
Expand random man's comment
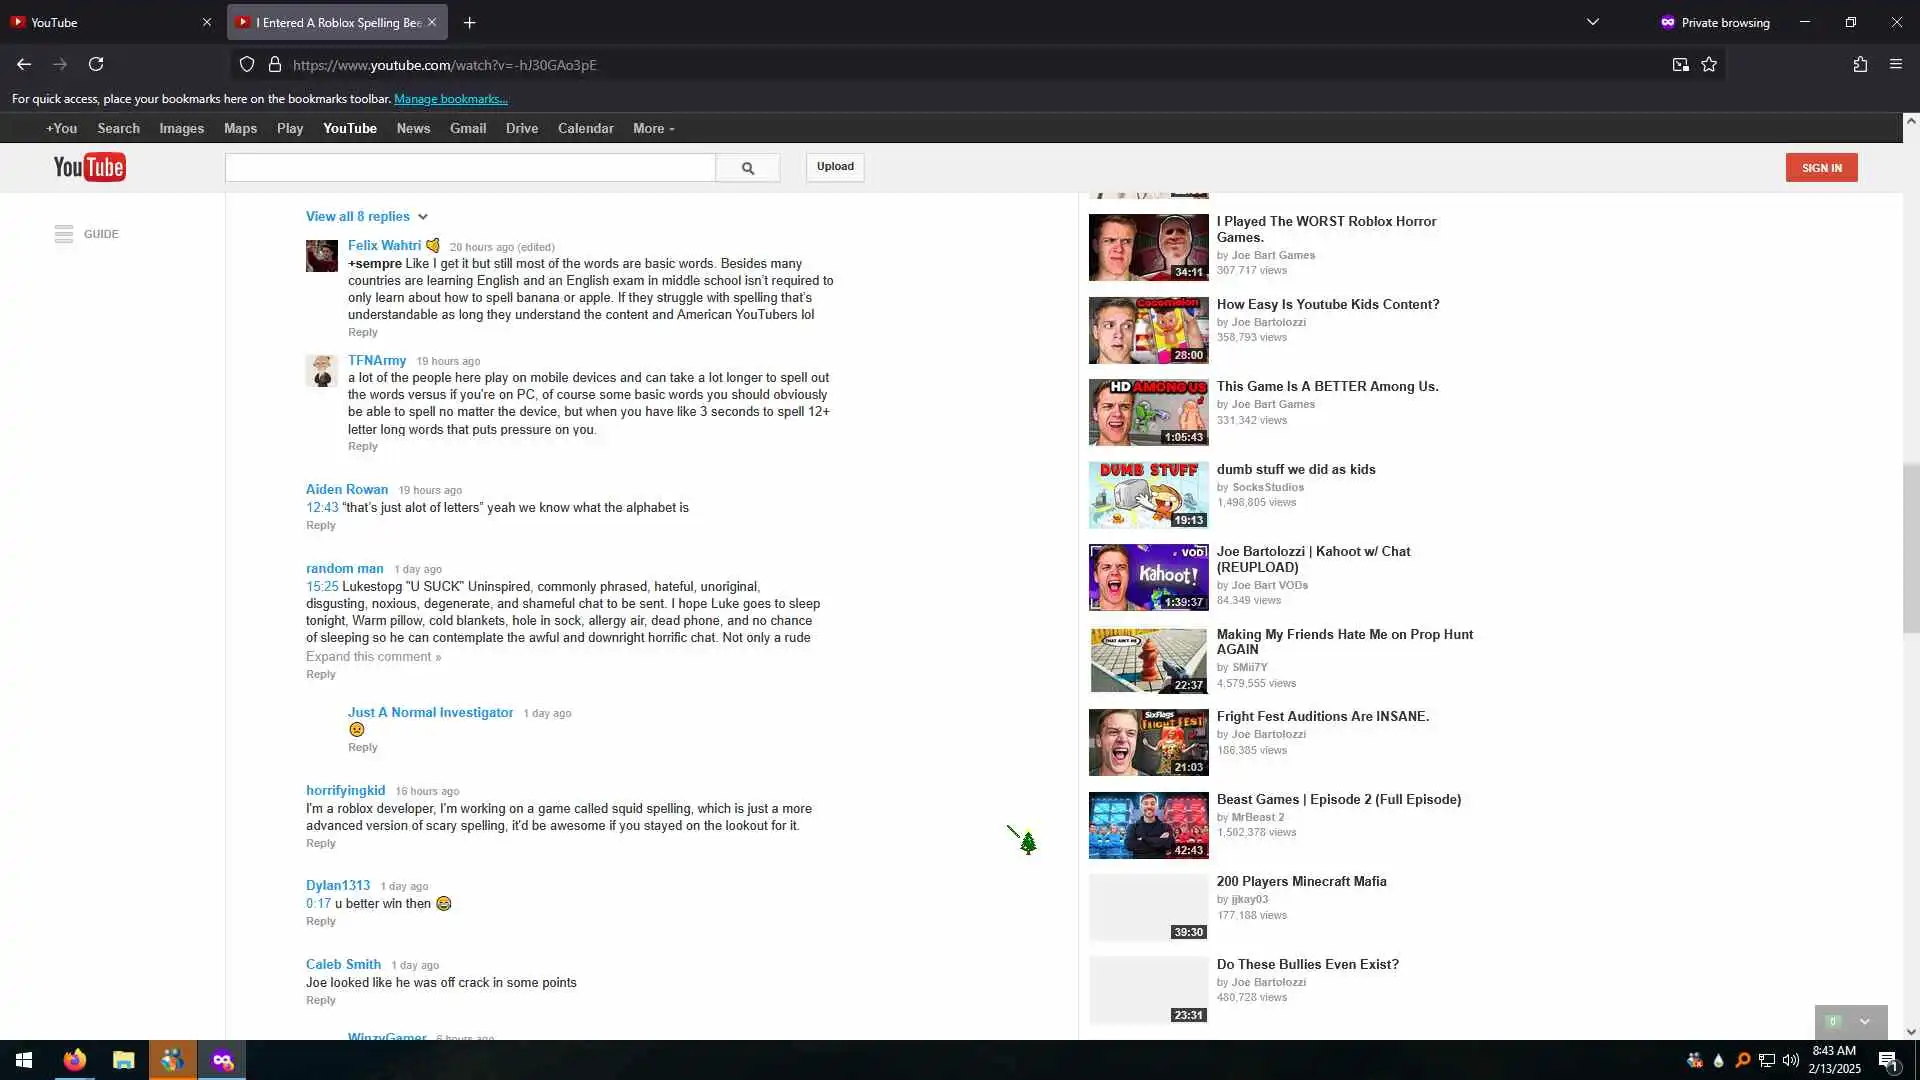(x=373, y=656)
